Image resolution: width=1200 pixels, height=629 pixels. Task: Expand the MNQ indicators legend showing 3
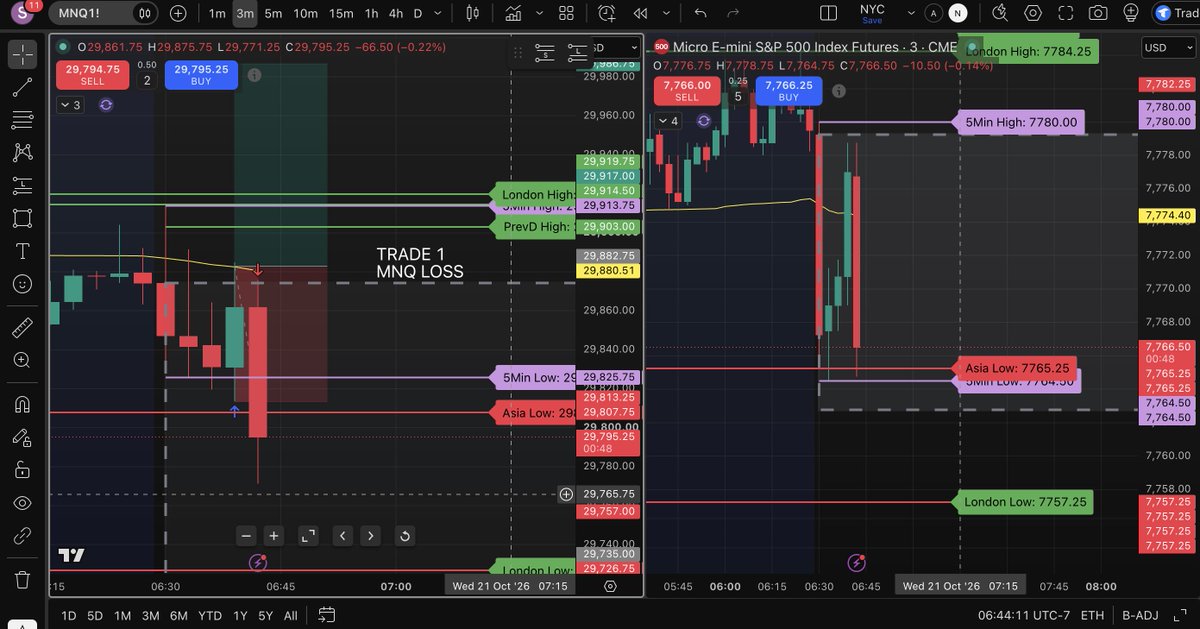(x=71, y=104)
